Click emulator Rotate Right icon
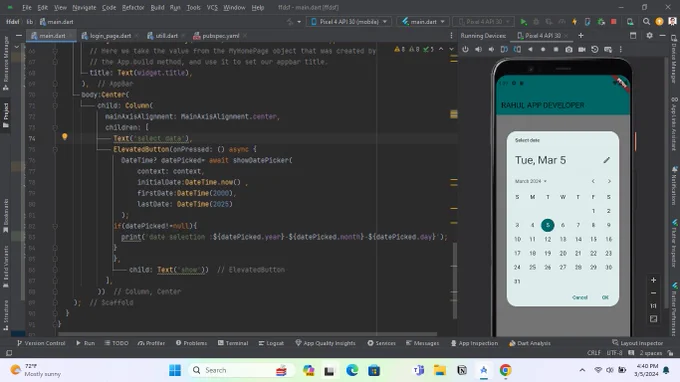Image resolution: width=680 pixels, height=382 pixels. (517, 49)
